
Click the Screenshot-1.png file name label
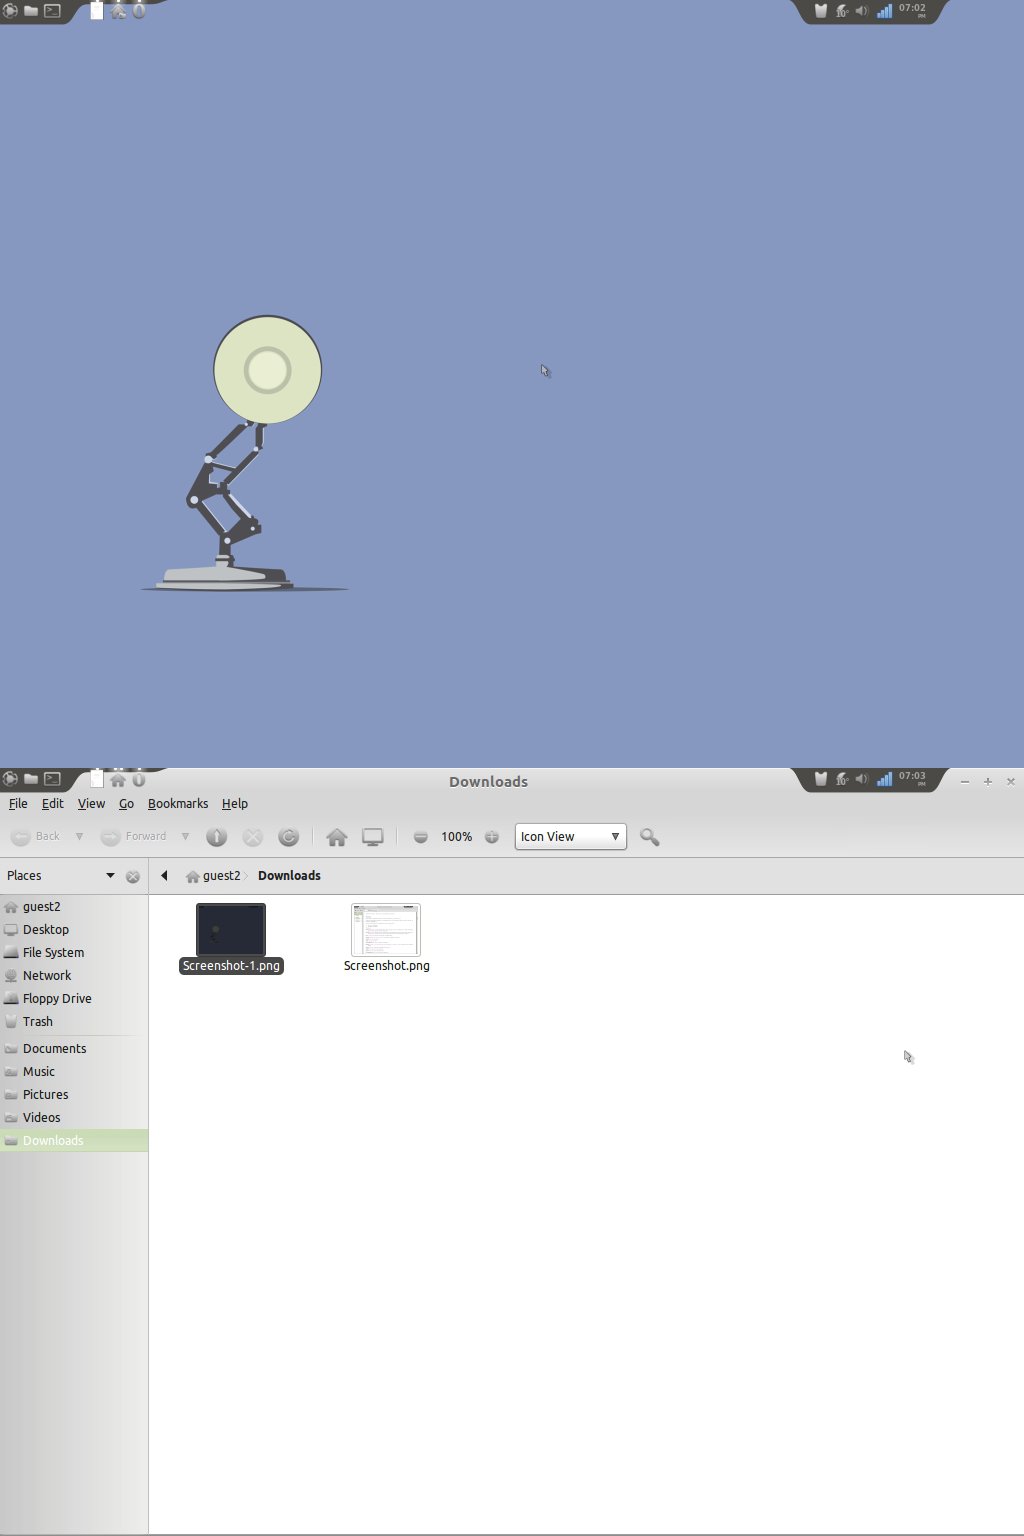click(x=231, y=966)
